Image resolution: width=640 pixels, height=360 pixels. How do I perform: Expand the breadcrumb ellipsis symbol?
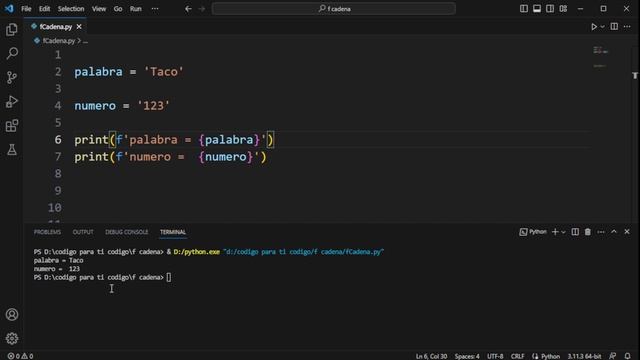(x=85, y=41)
